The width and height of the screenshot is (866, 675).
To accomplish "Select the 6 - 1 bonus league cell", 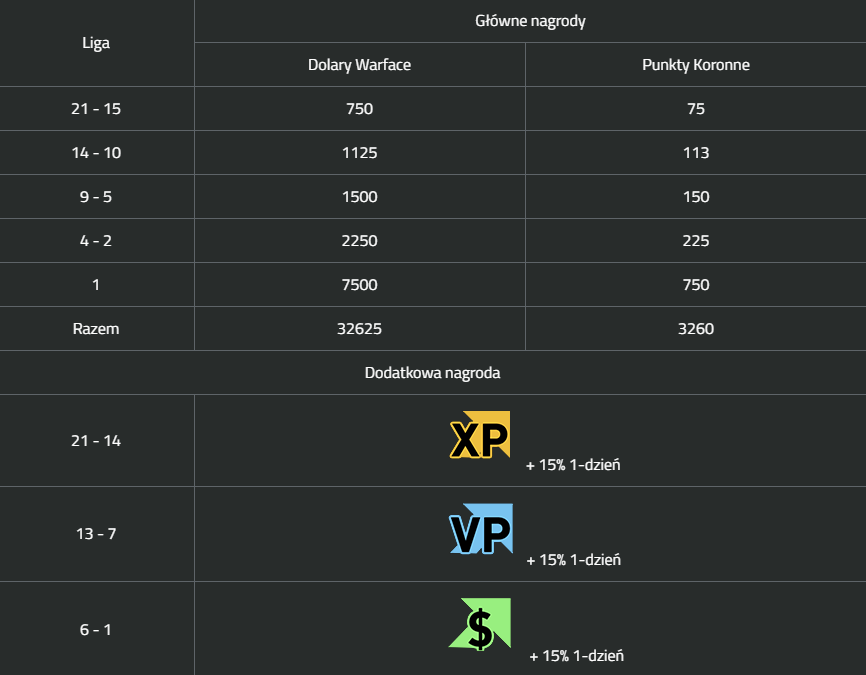I will 96,630.
